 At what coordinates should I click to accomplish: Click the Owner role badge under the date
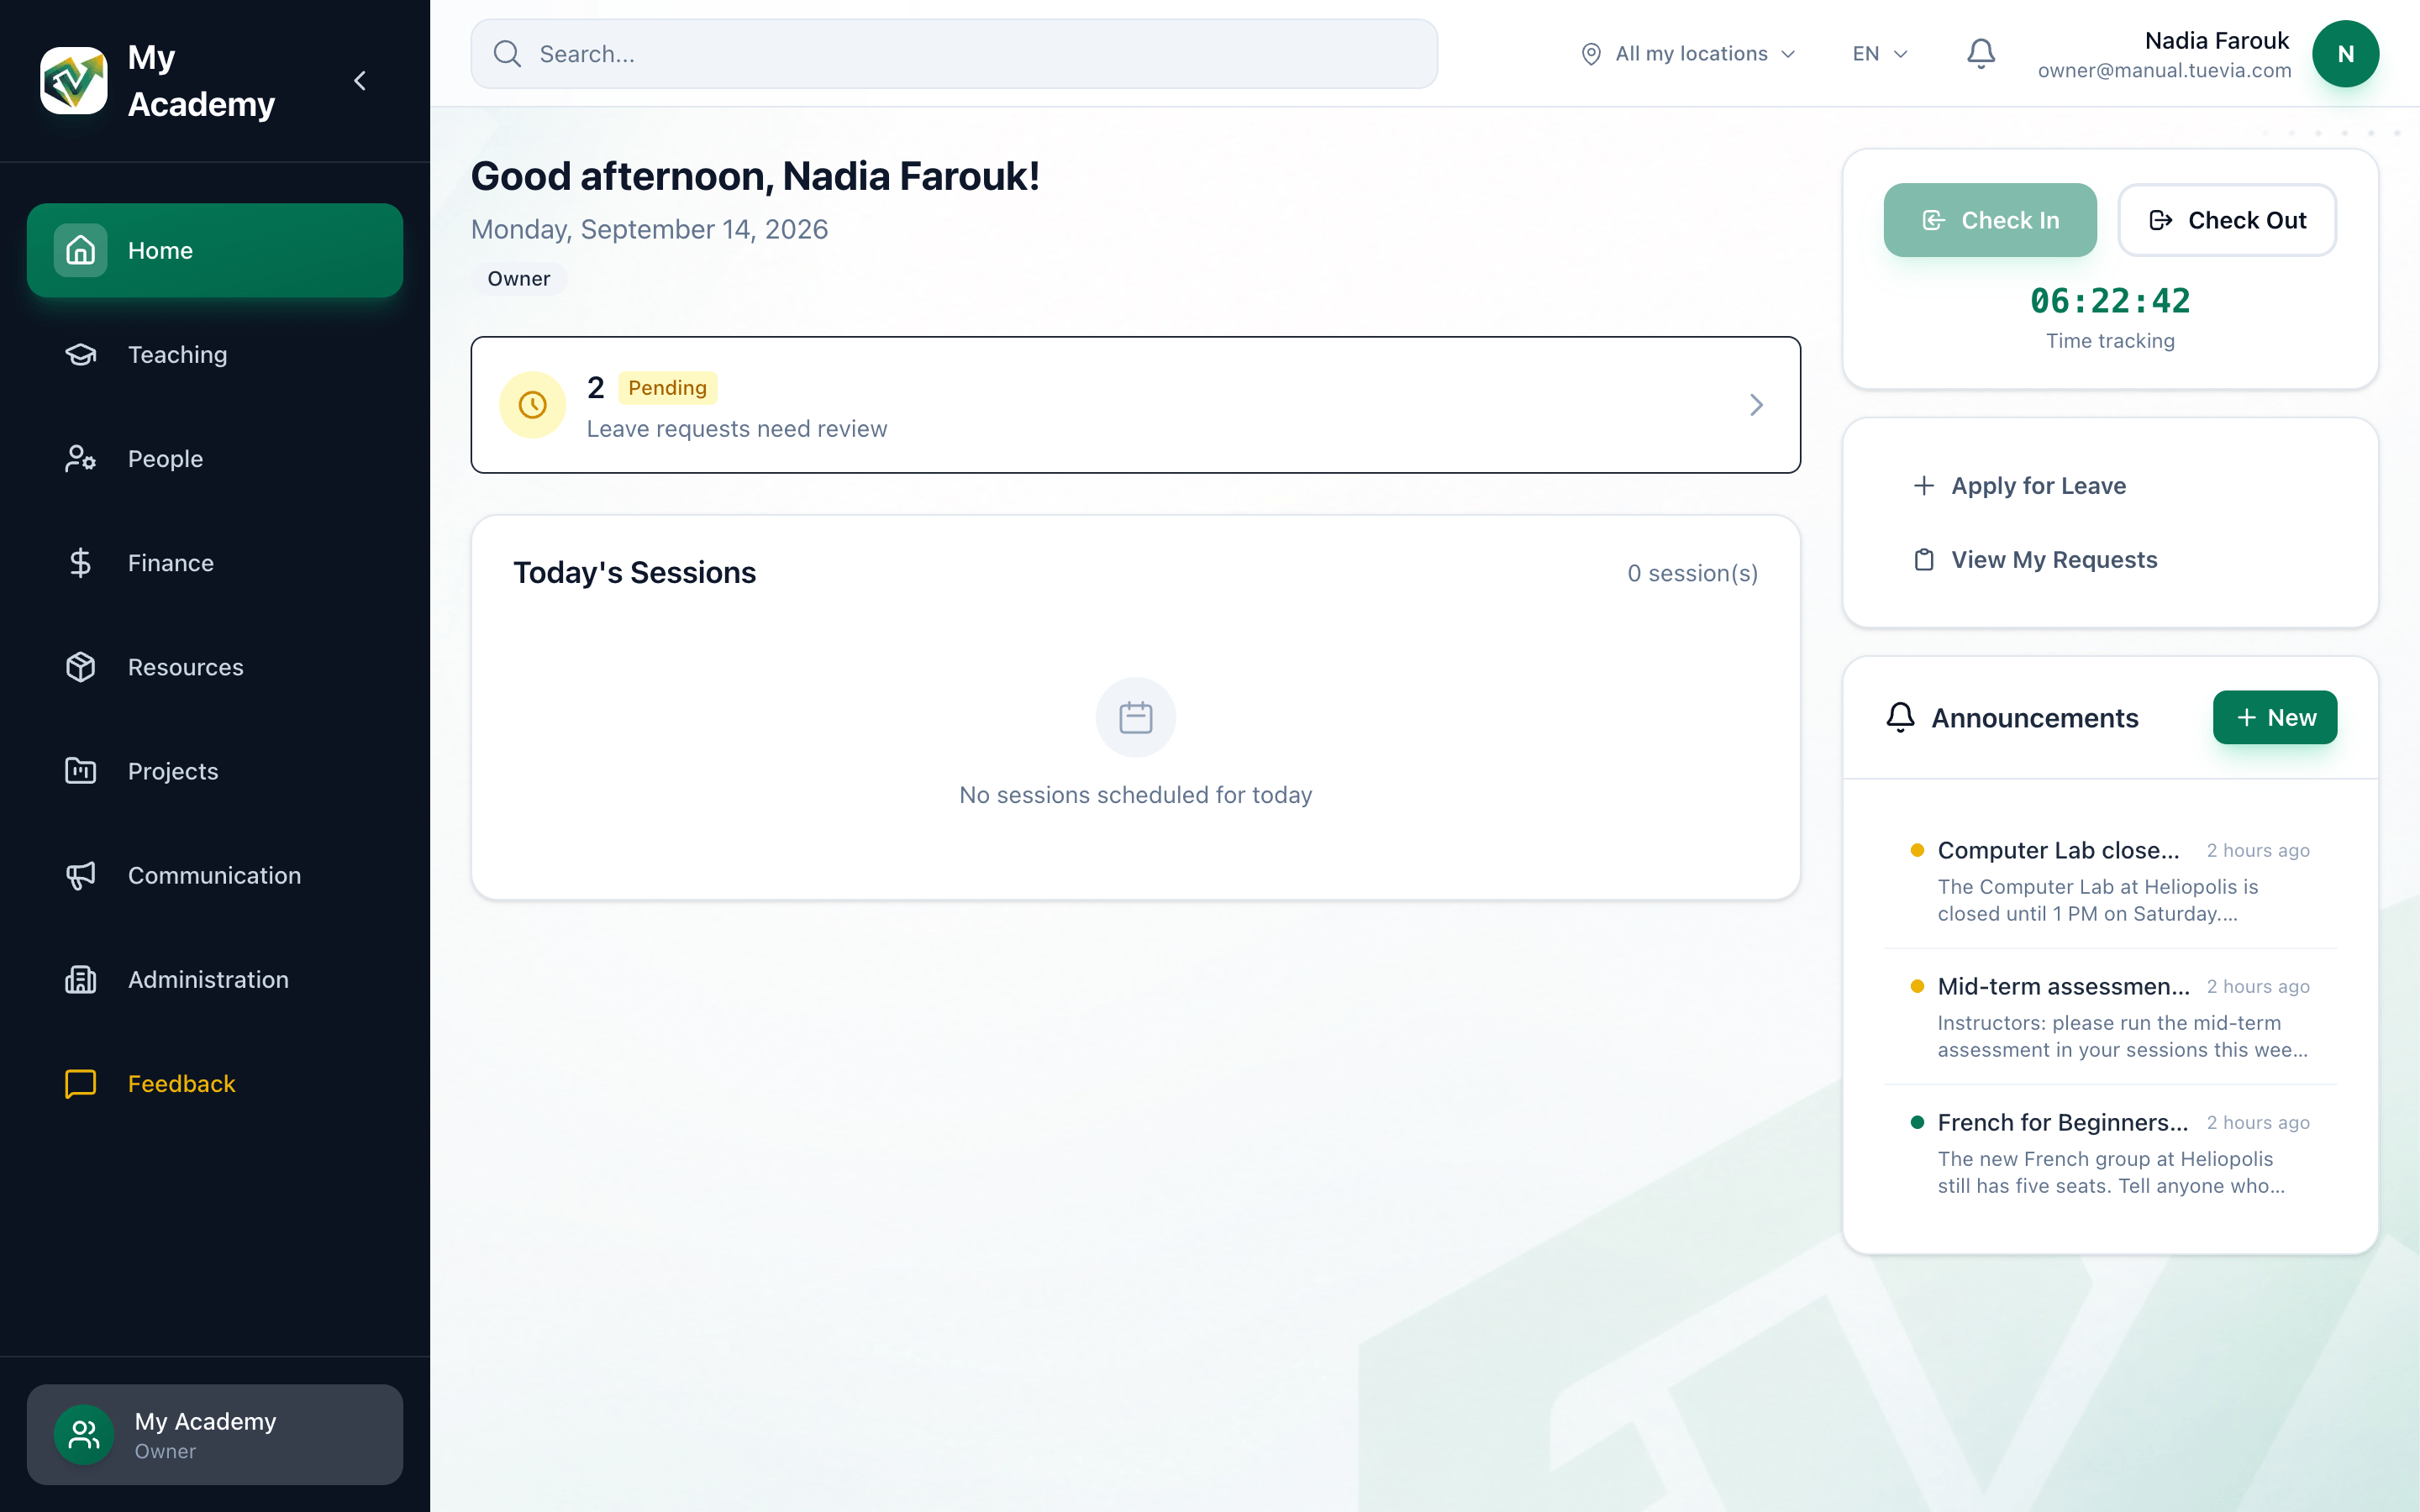pyautogui.click(x=519, y=279)
